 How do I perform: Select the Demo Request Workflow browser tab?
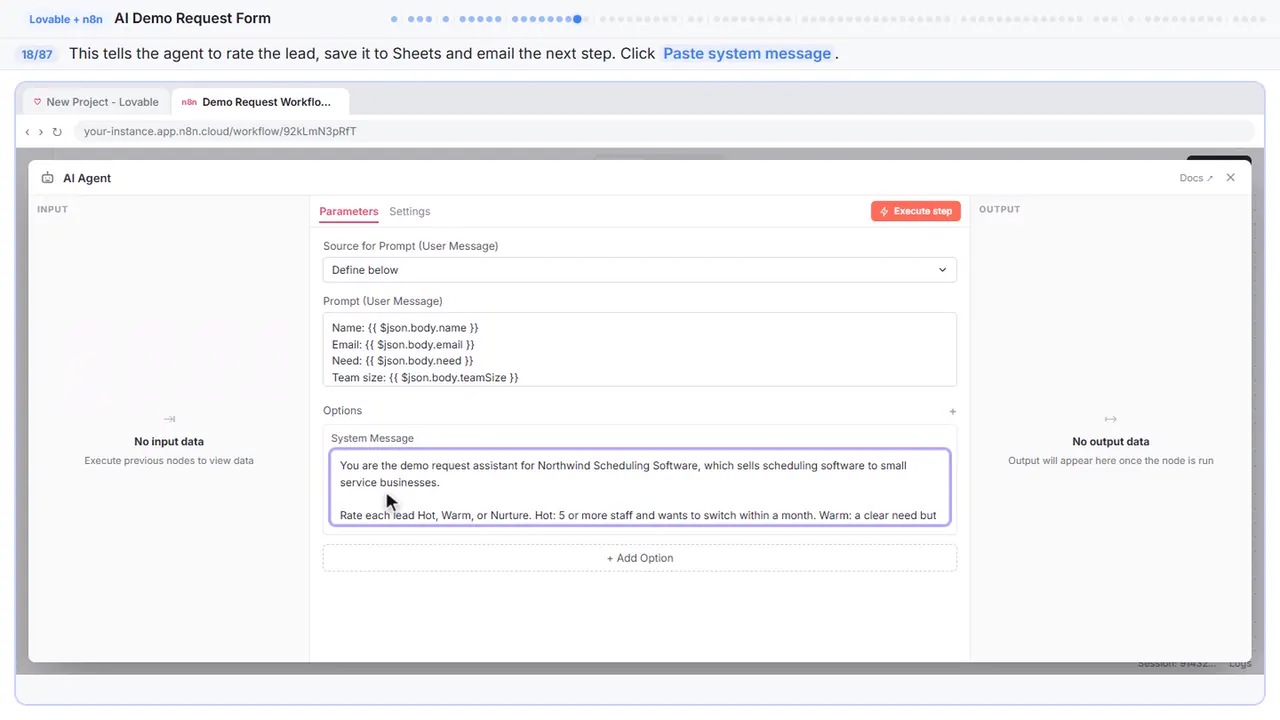click(x=260, y=102)
